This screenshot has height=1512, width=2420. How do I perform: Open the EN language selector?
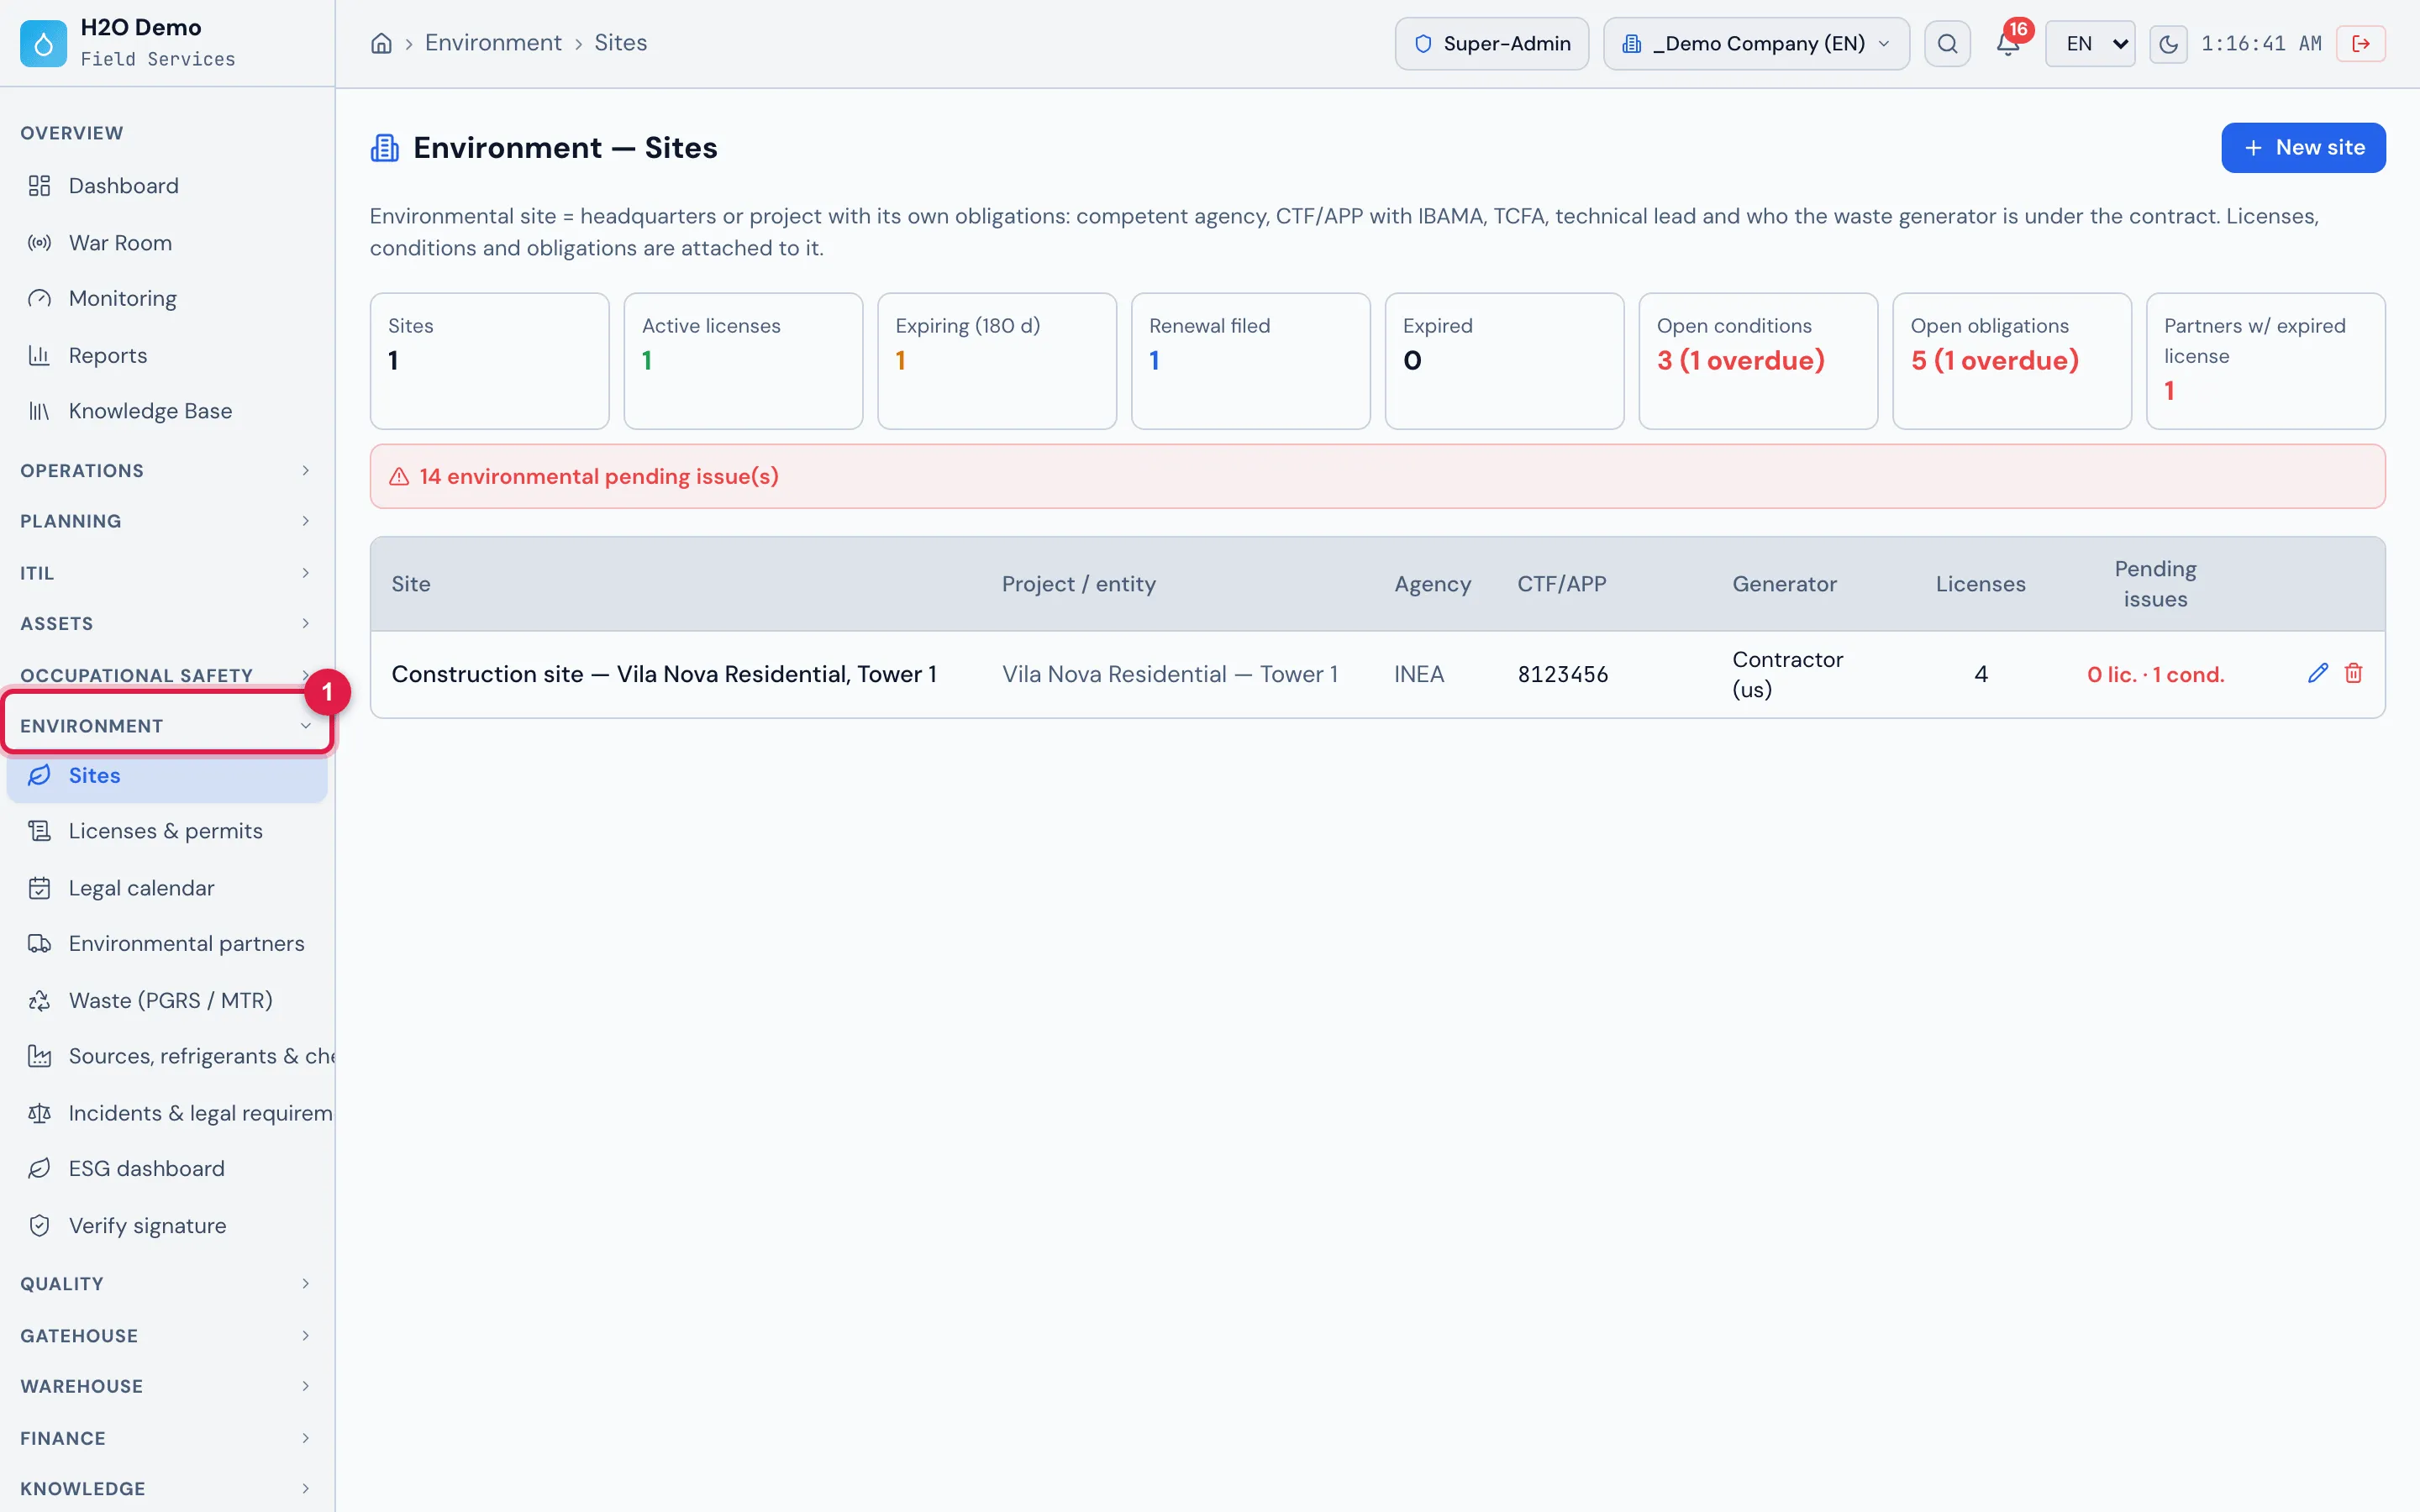coord(2090,44)
